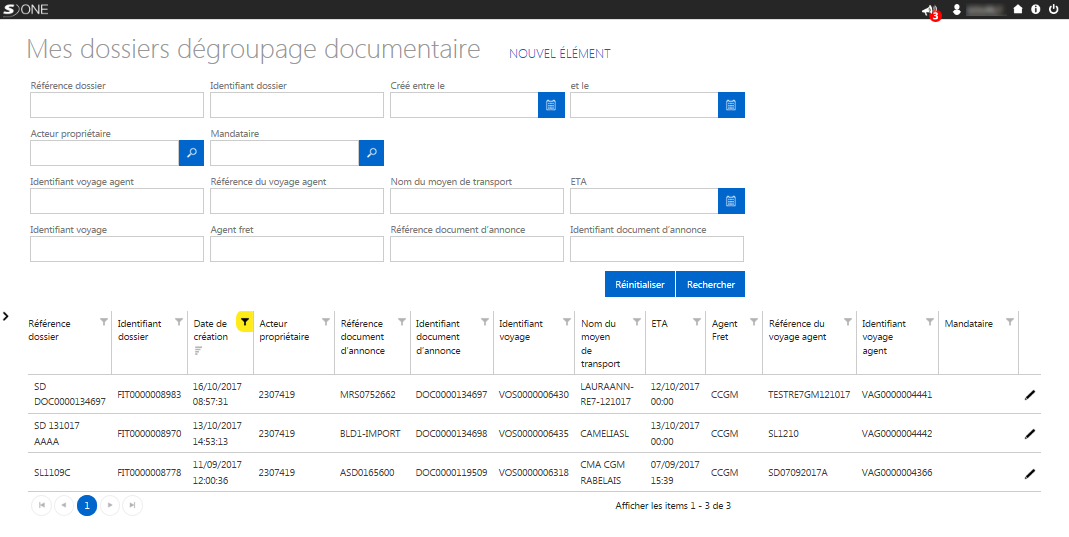Focus the Référence dossier input
The width and height of the screenshot is (1069, 537).
tap(117, 105)
